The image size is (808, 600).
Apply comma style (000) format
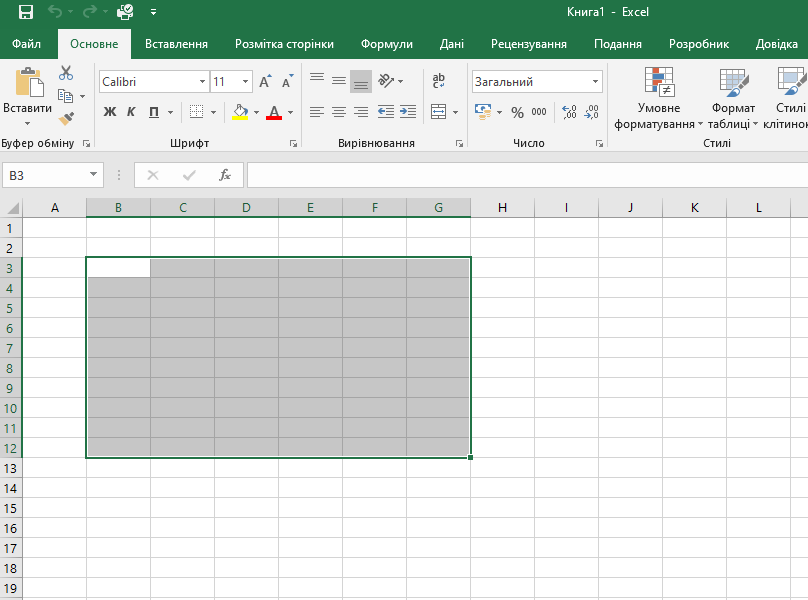[x=539, y=112]
